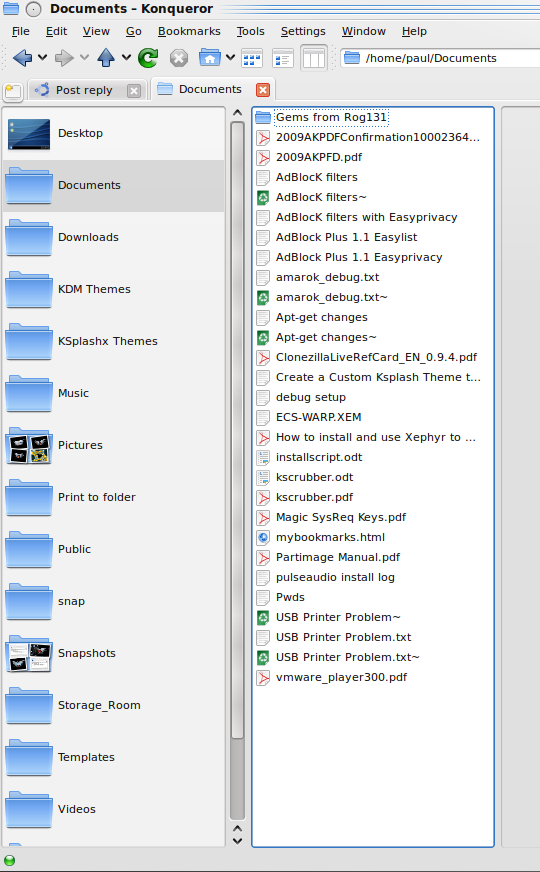Click the Snapshots folder thumbnail icon

29,655
